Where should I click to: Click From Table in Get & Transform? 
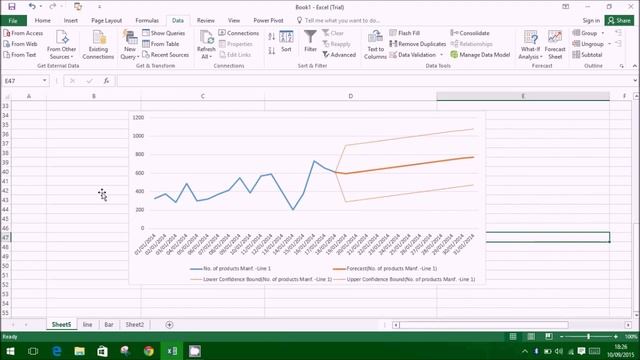tap(161, 44)
